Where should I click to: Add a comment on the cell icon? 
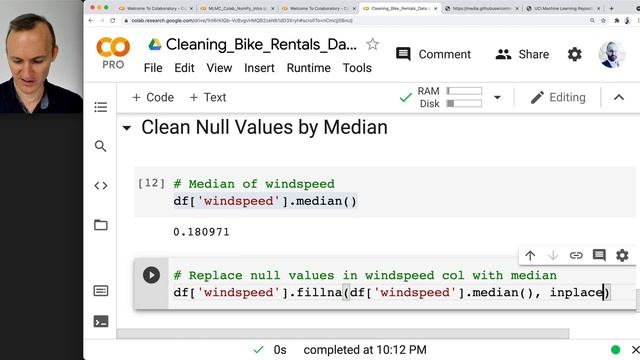(x=599, y=256)
